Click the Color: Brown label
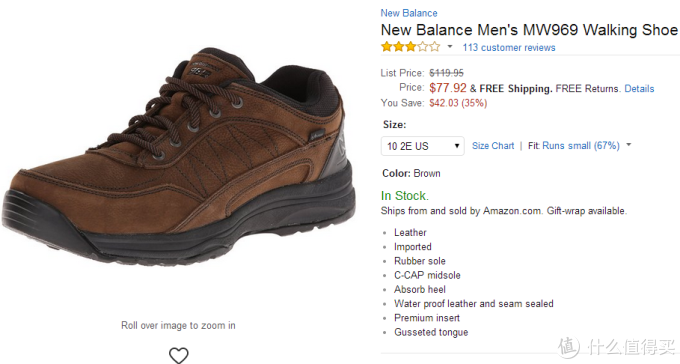The image size is (680, 364). [x=411, y=174]
